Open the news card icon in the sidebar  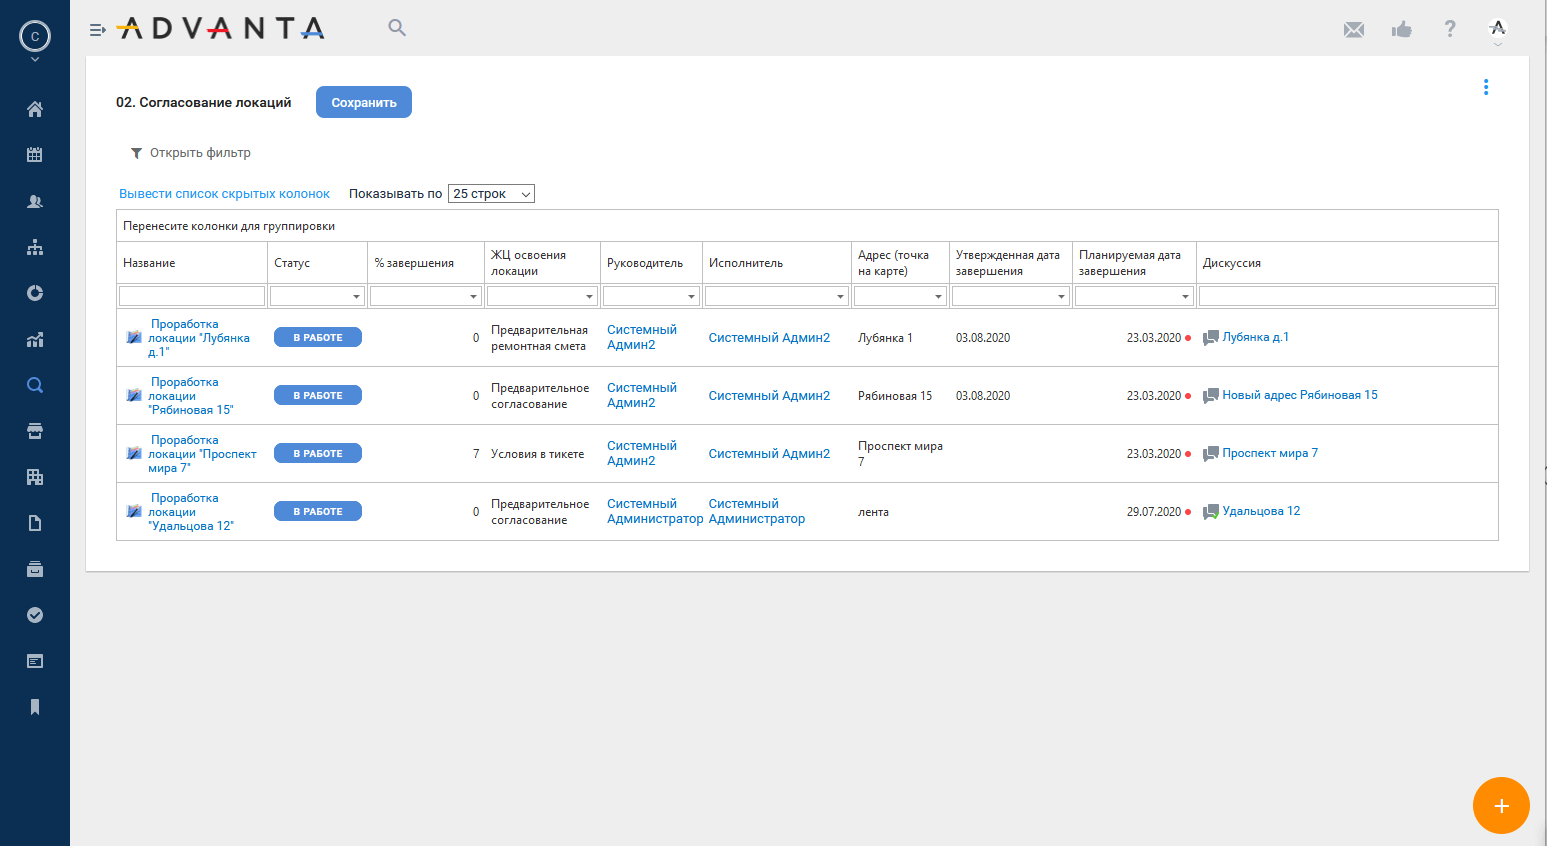[x=35, y=661]
